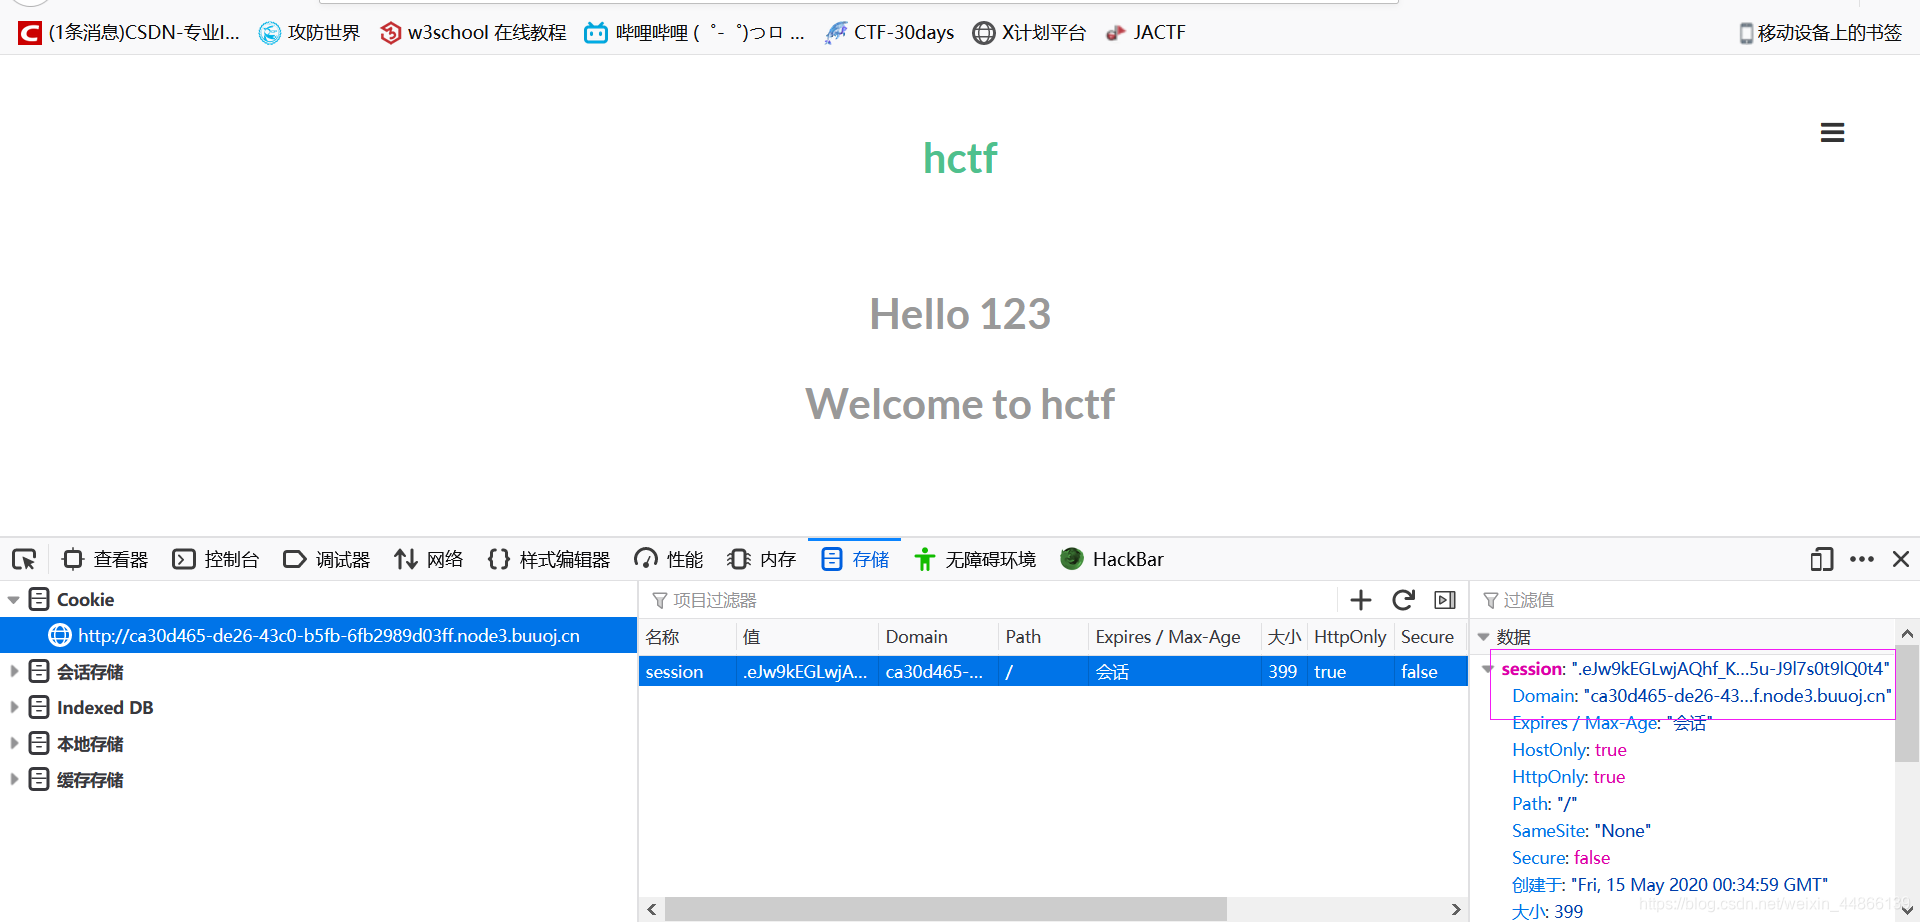Open the HackBar tab
Screen dimensions: 1920x922
(x=1112, y=559)
